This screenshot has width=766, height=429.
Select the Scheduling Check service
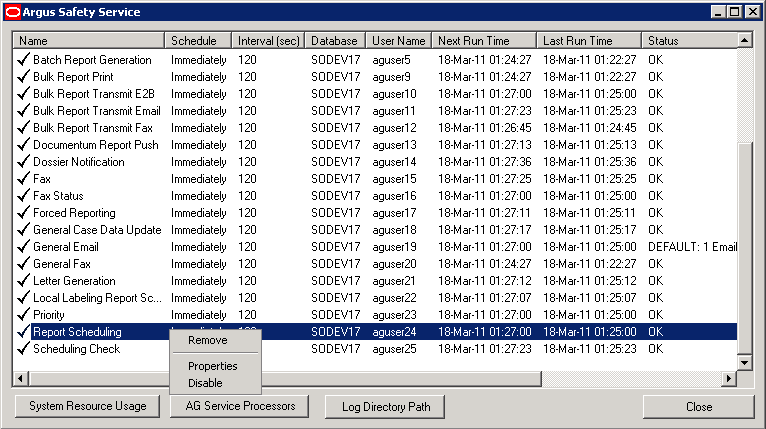[x=76, y=349]
